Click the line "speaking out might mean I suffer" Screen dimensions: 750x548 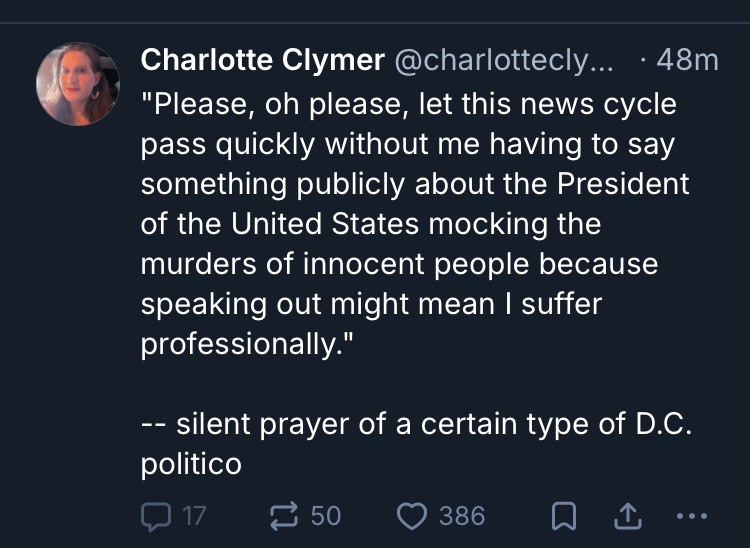click(x=371, y=303)
